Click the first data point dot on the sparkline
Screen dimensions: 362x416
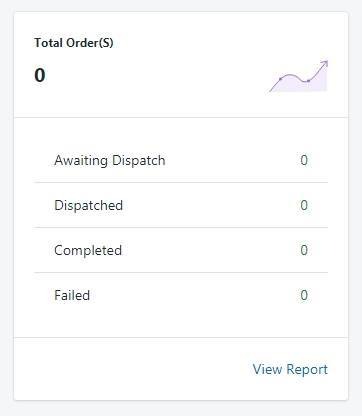[x=281, y=79]
